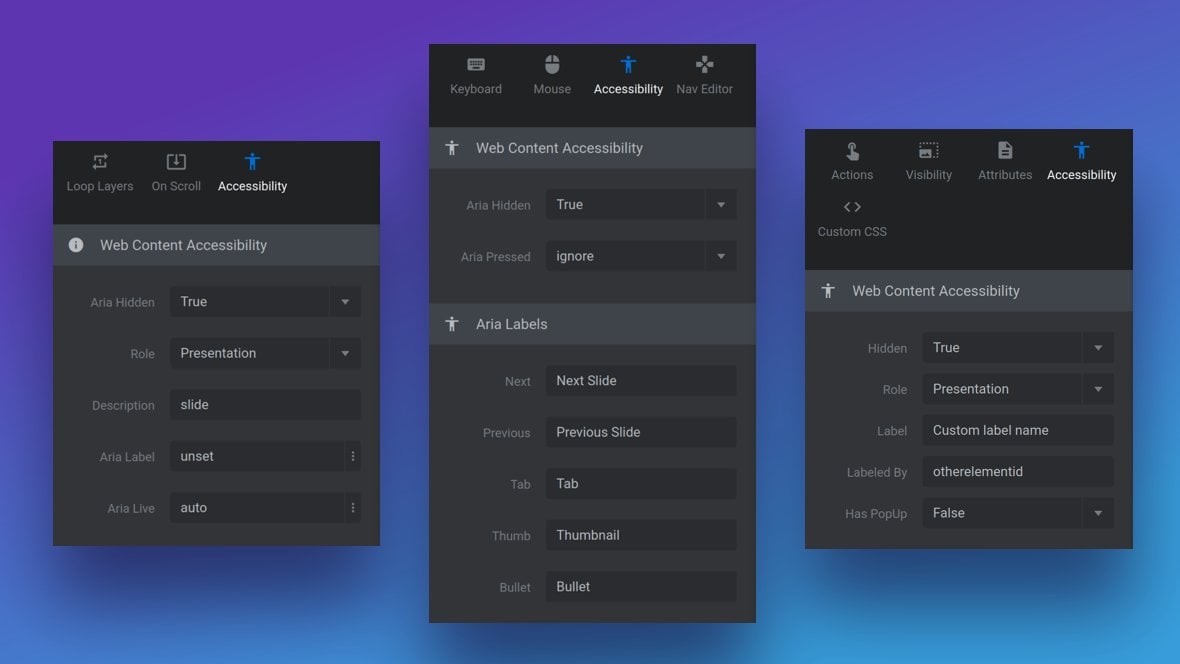This screenshot has height=664, width=1180.
Task: Click right panel Web Content Accessibility header
Action: (x=969, y=291)
